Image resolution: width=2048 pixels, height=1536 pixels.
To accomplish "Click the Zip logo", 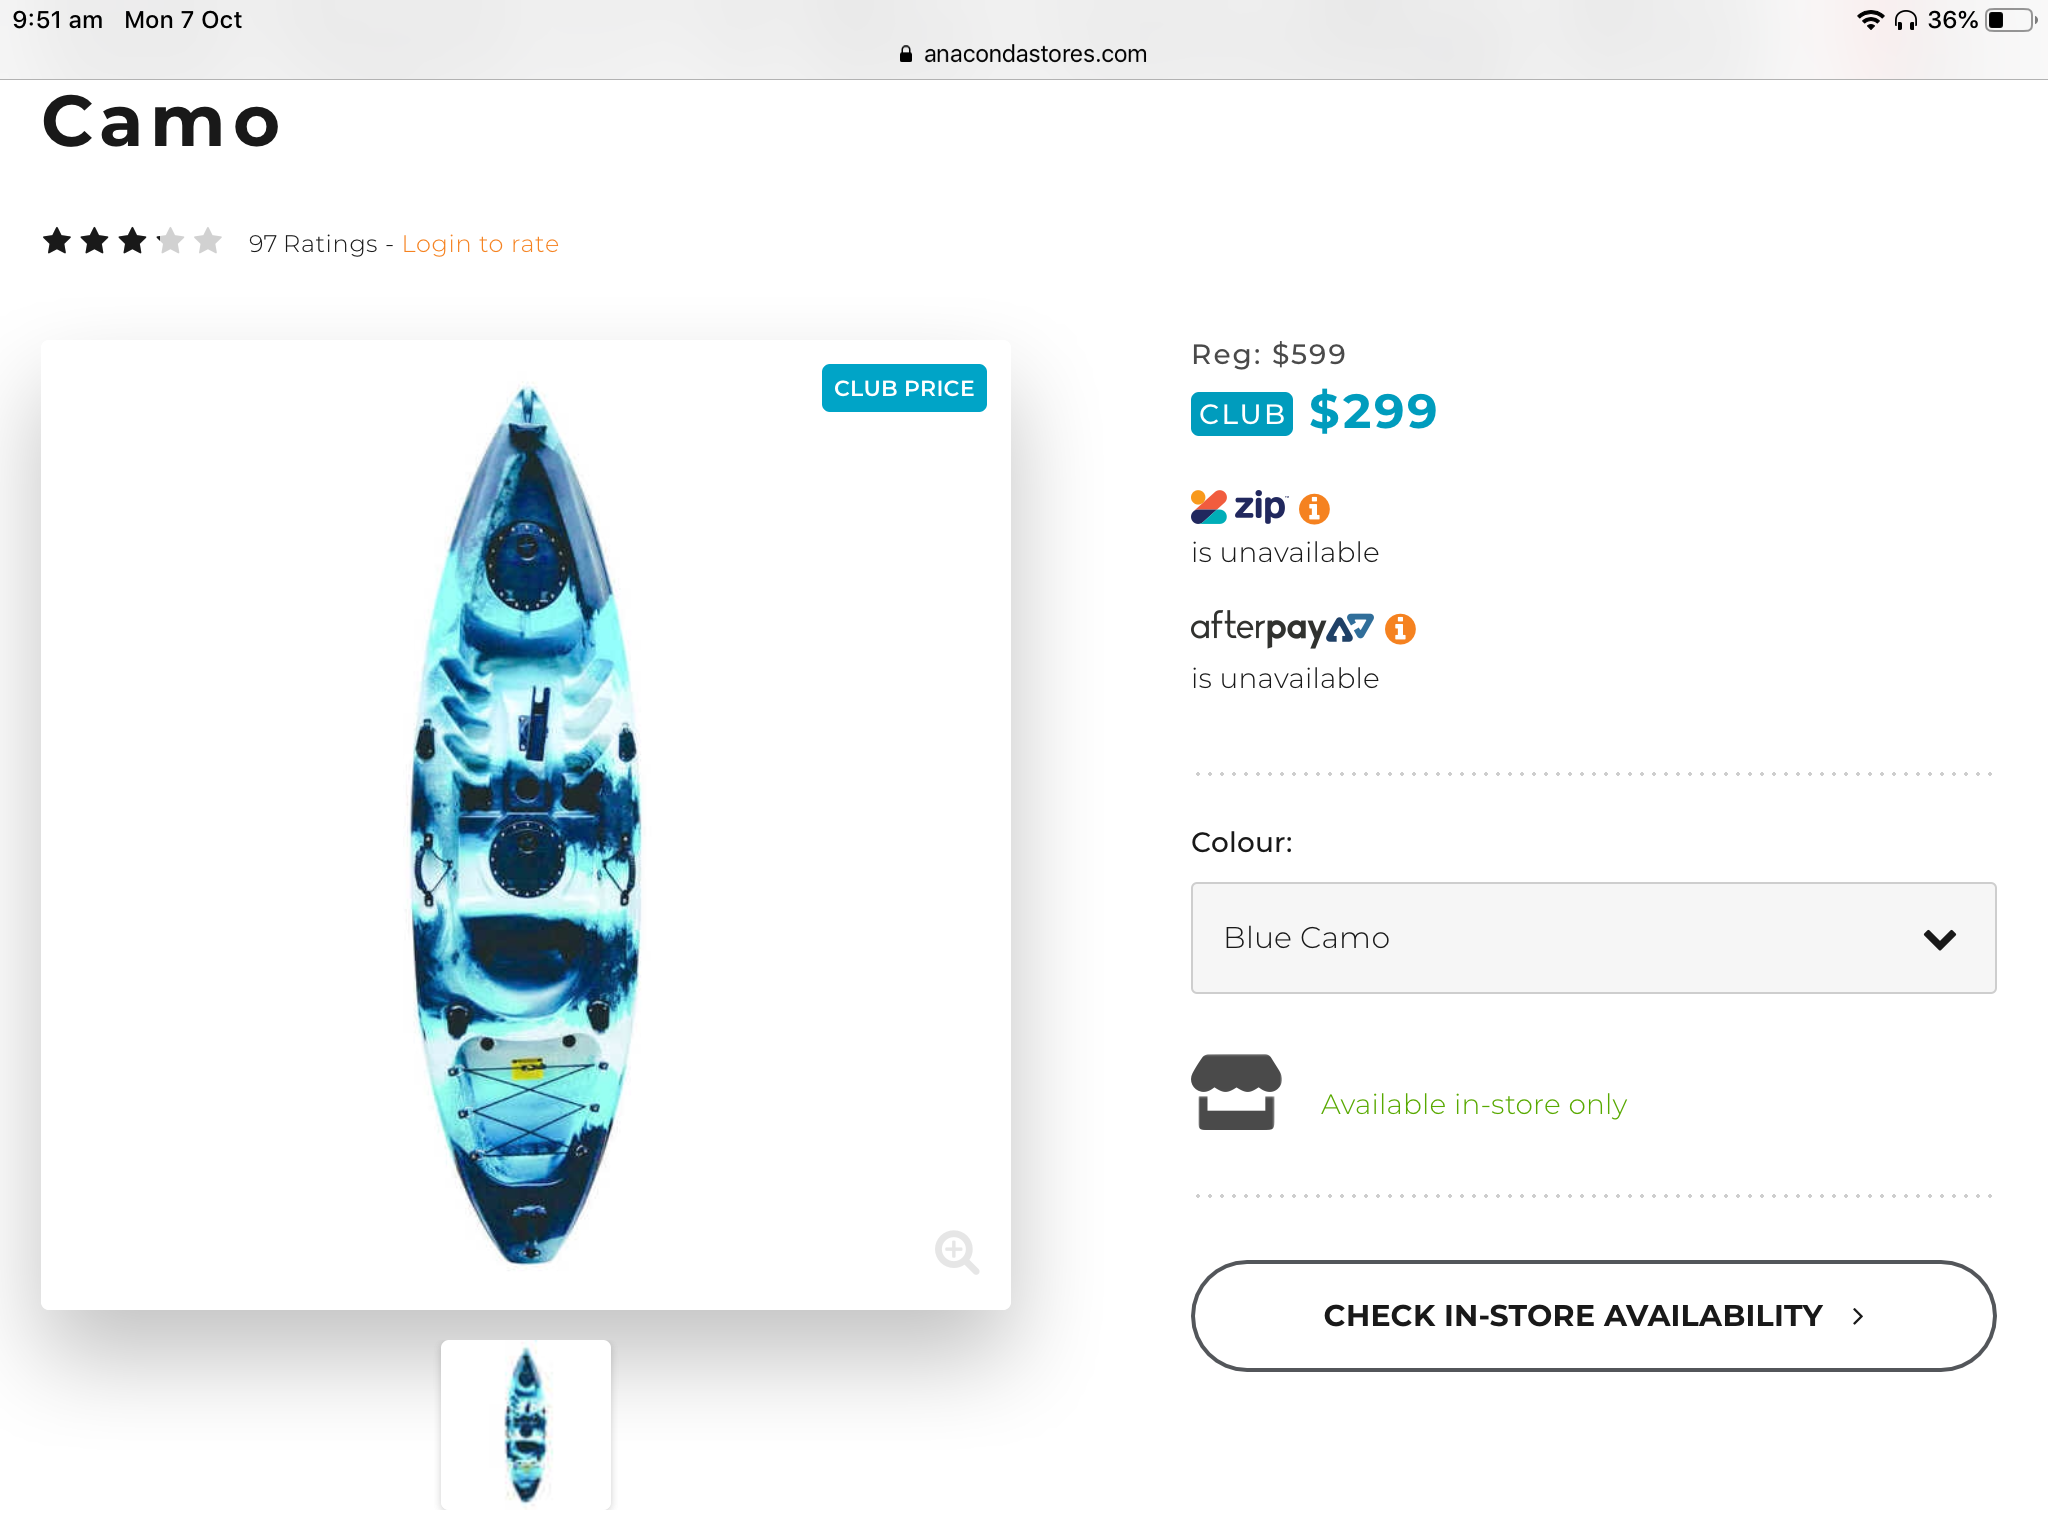I will coord(1239,507).
